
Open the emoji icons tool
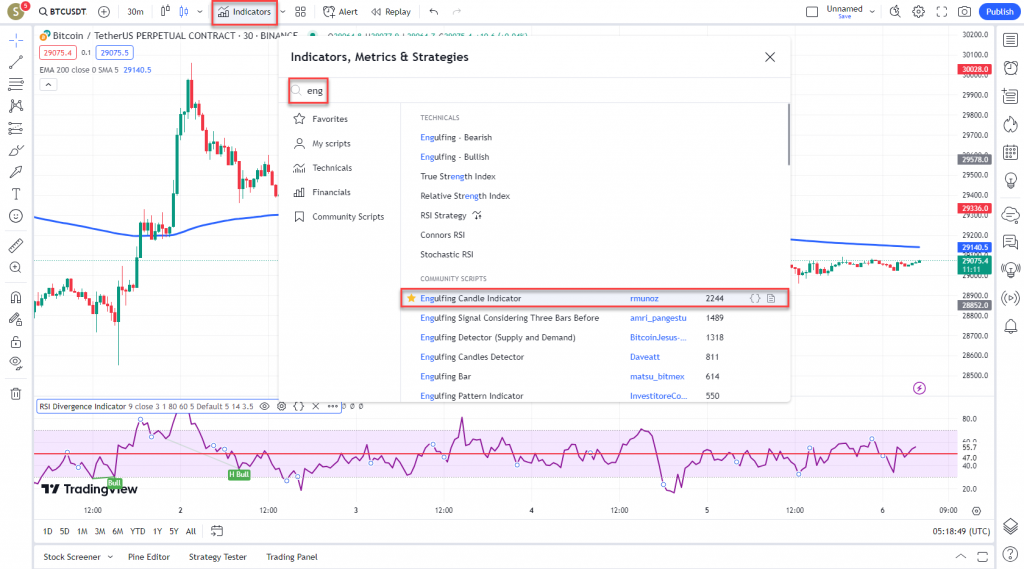(x=16, y=216)
